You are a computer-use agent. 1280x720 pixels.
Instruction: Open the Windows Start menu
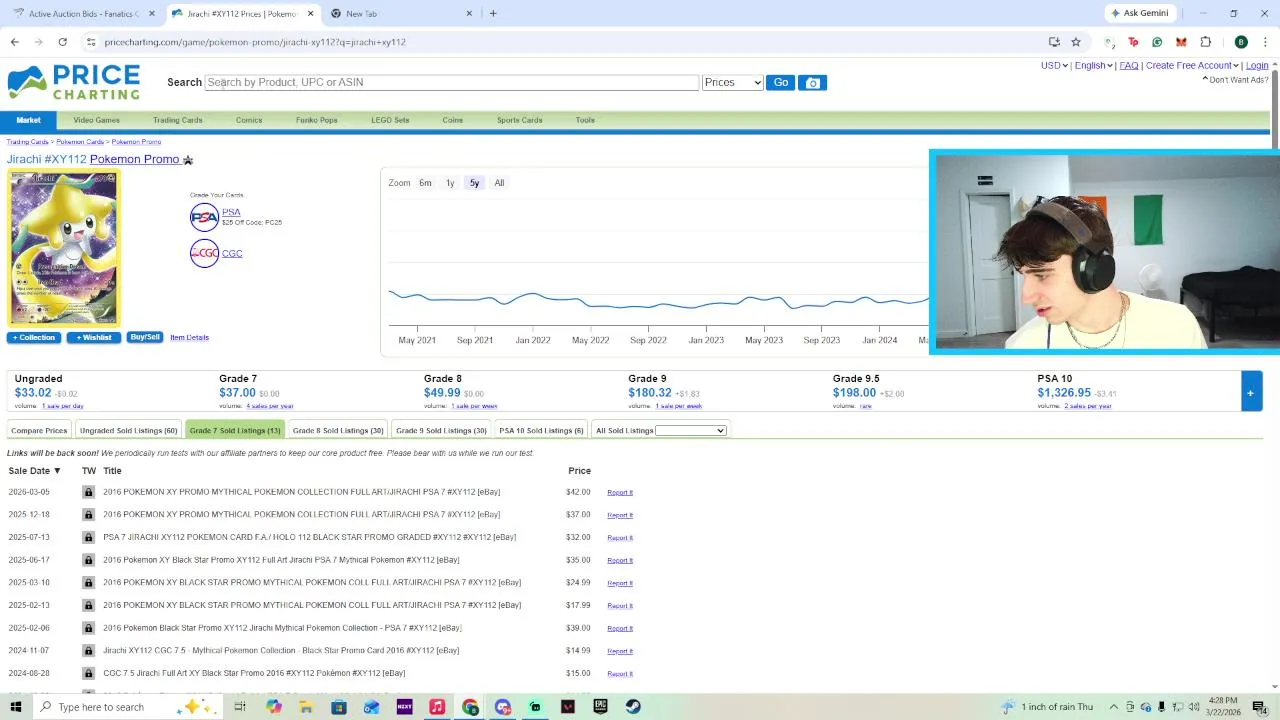(x=15, y=707)
